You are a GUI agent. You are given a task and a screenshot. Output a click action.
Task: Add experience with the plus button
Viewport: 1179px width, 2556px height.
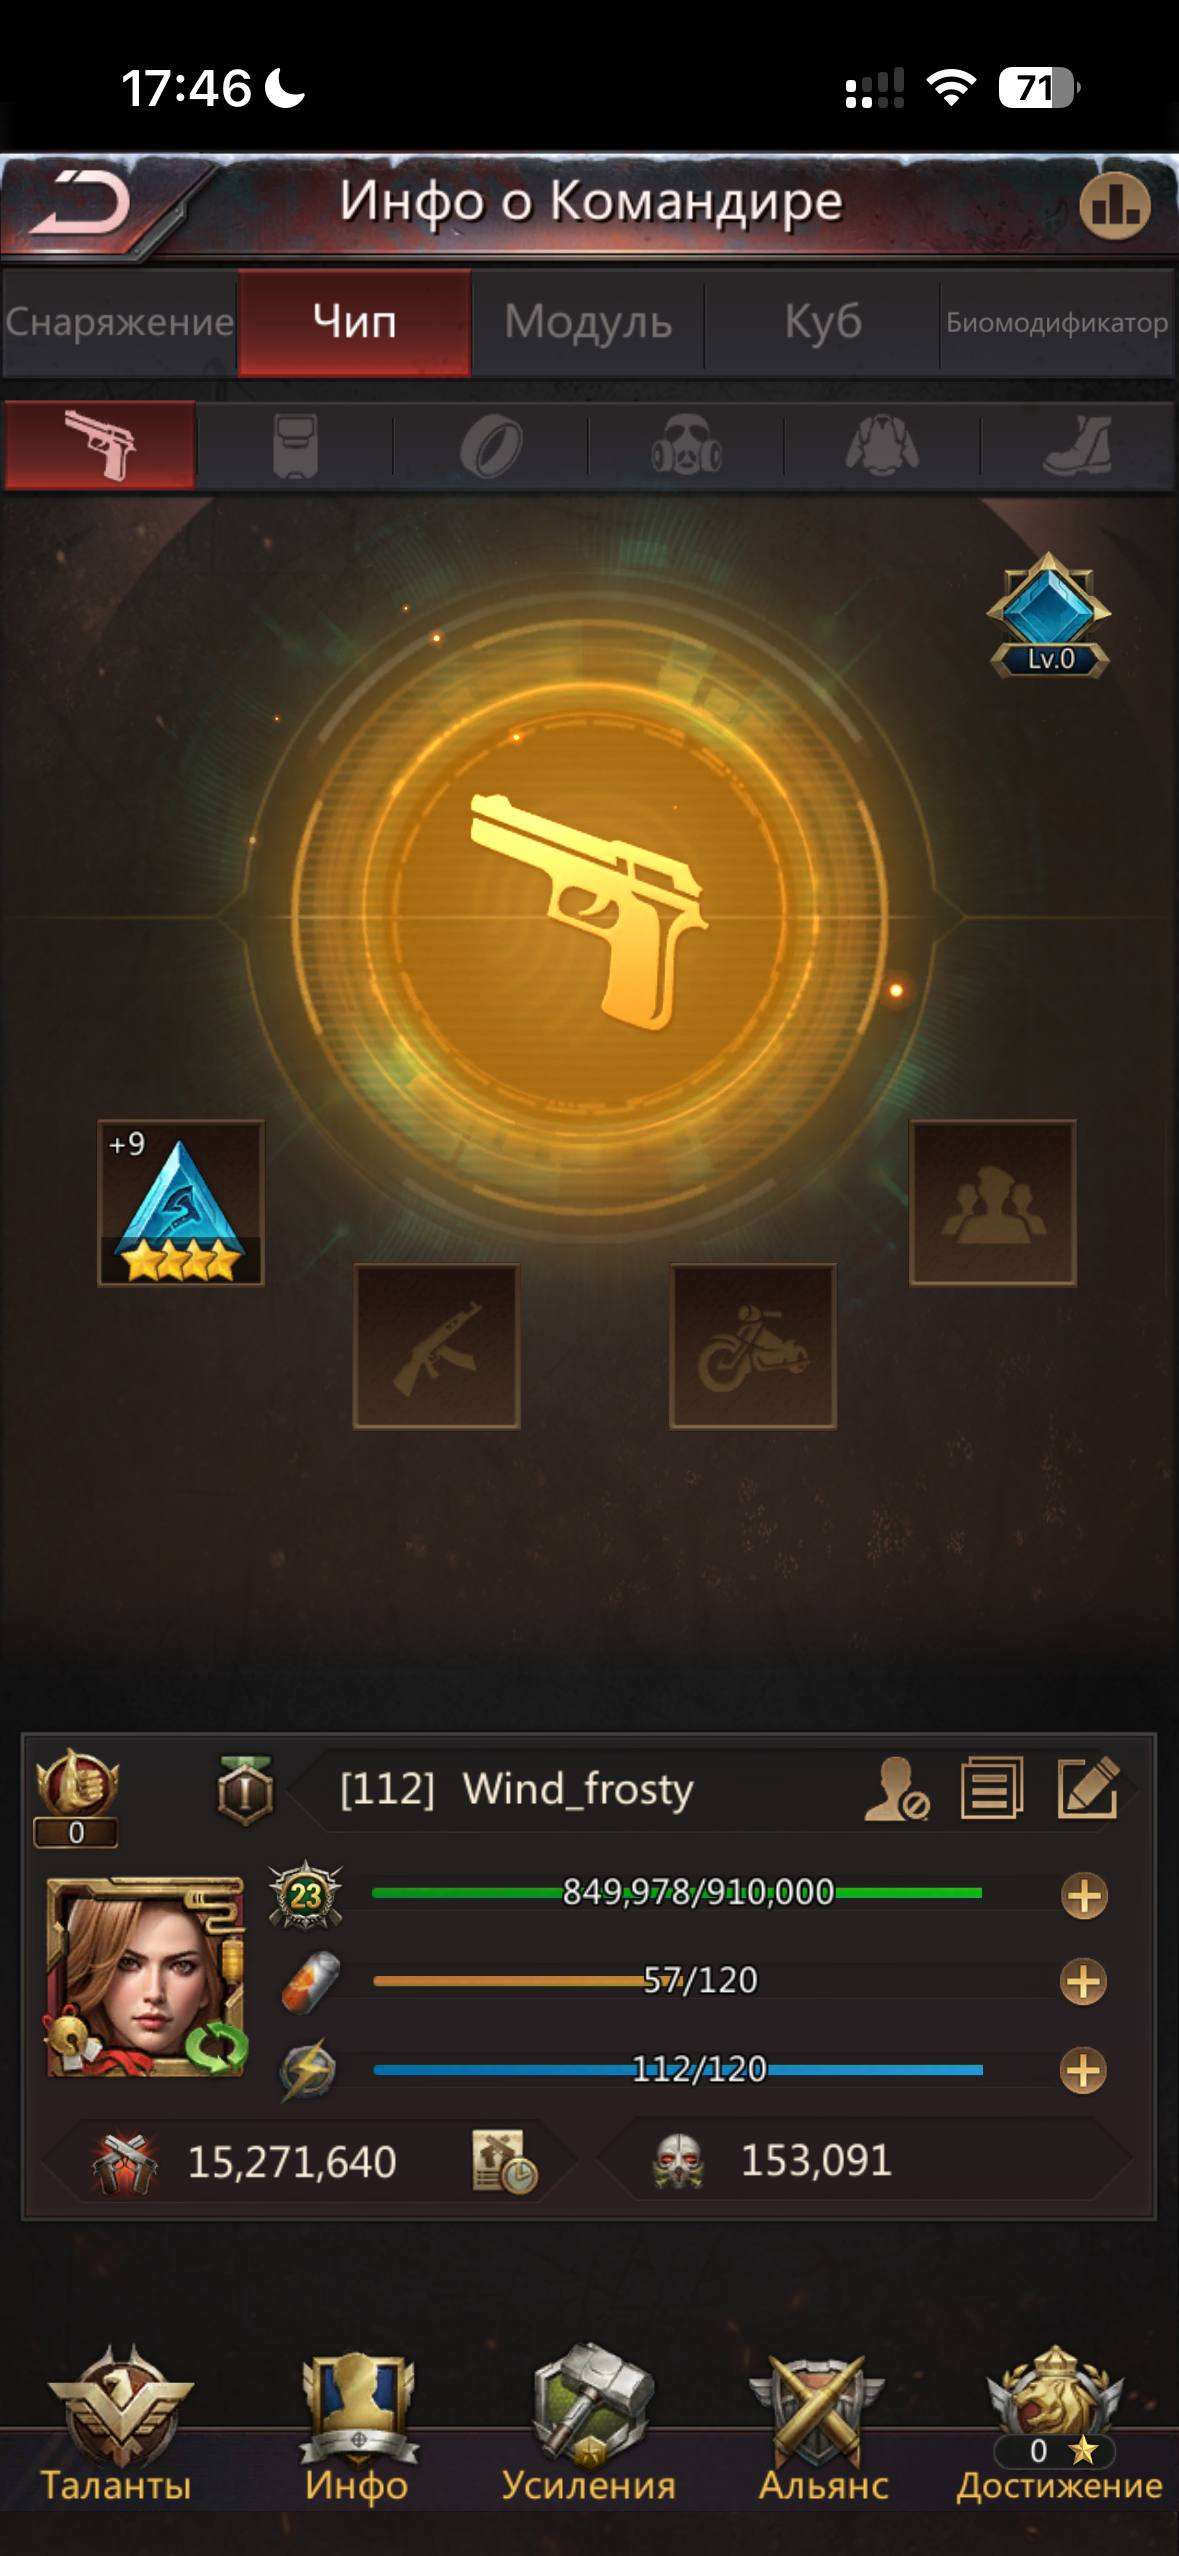tap(1084, 1895)
